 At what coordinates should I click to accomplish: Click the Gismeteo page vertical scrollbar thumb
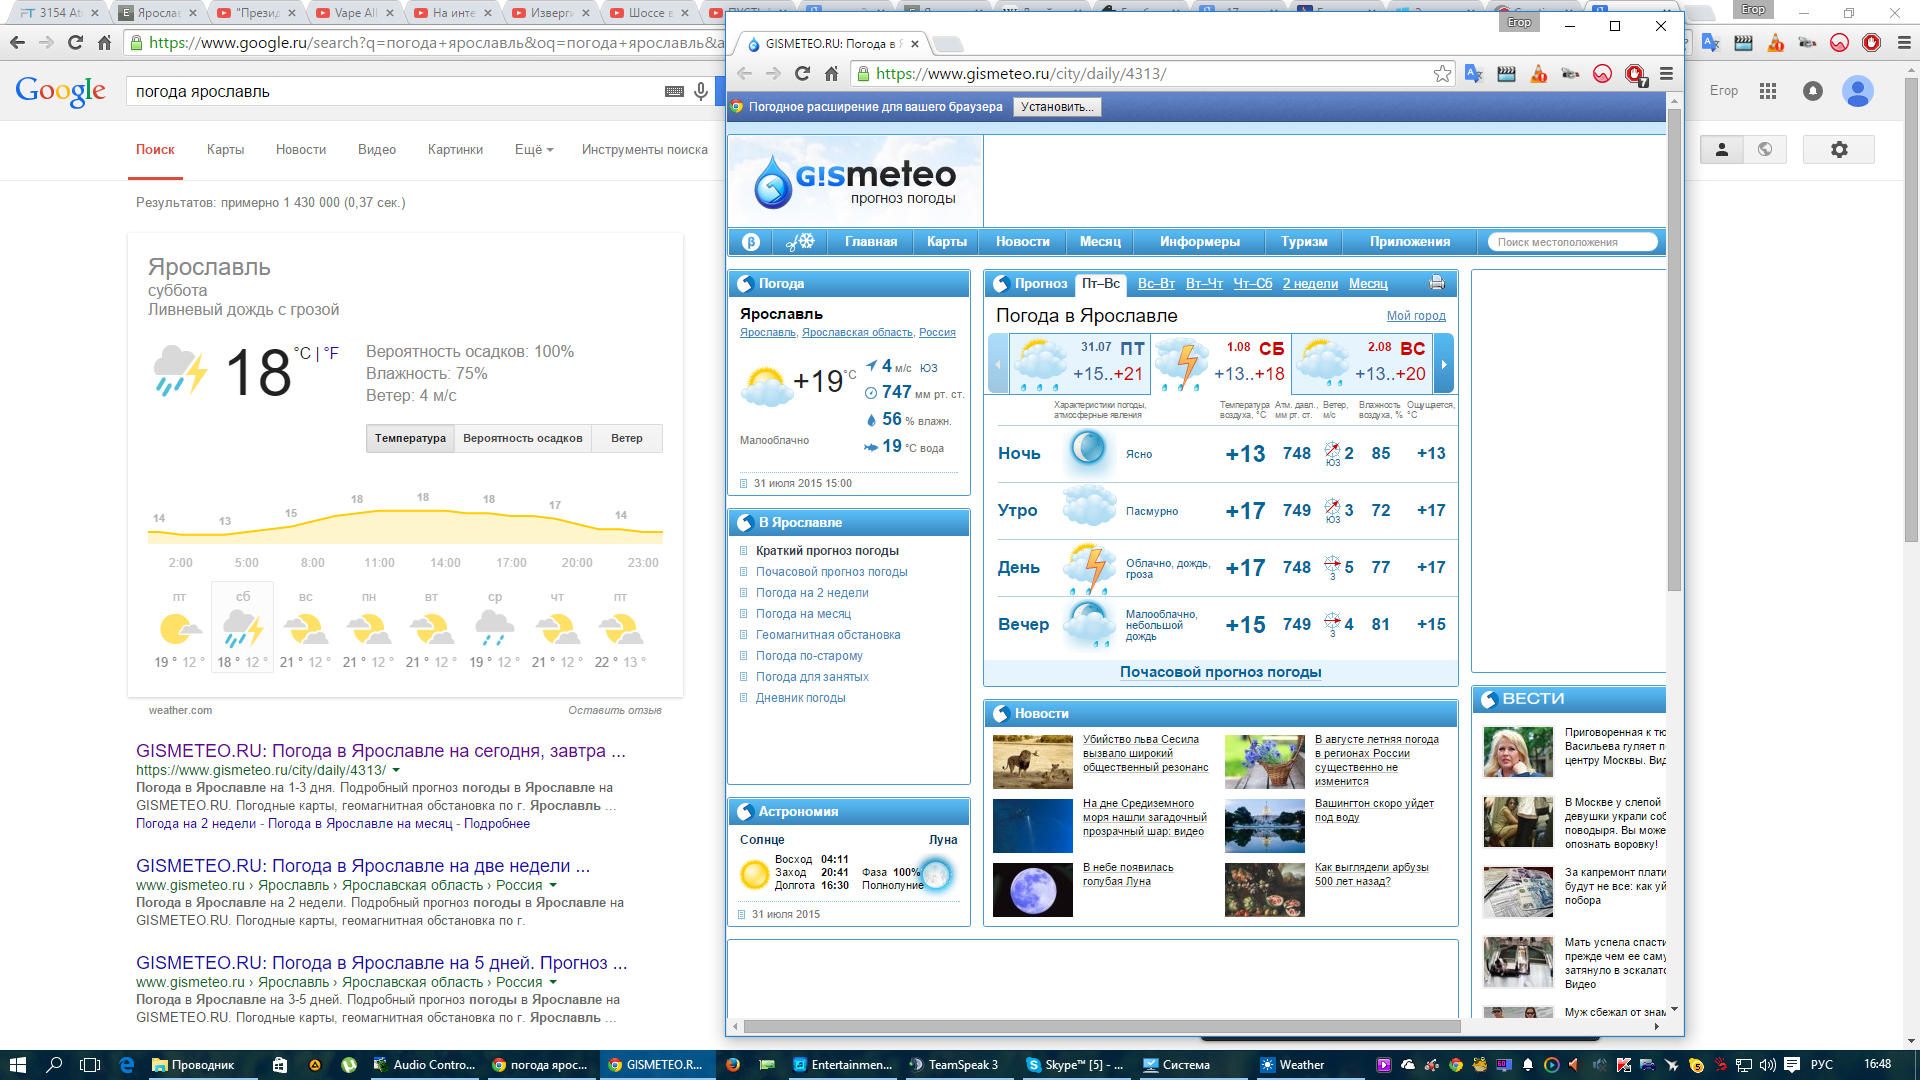[1674, 350]
